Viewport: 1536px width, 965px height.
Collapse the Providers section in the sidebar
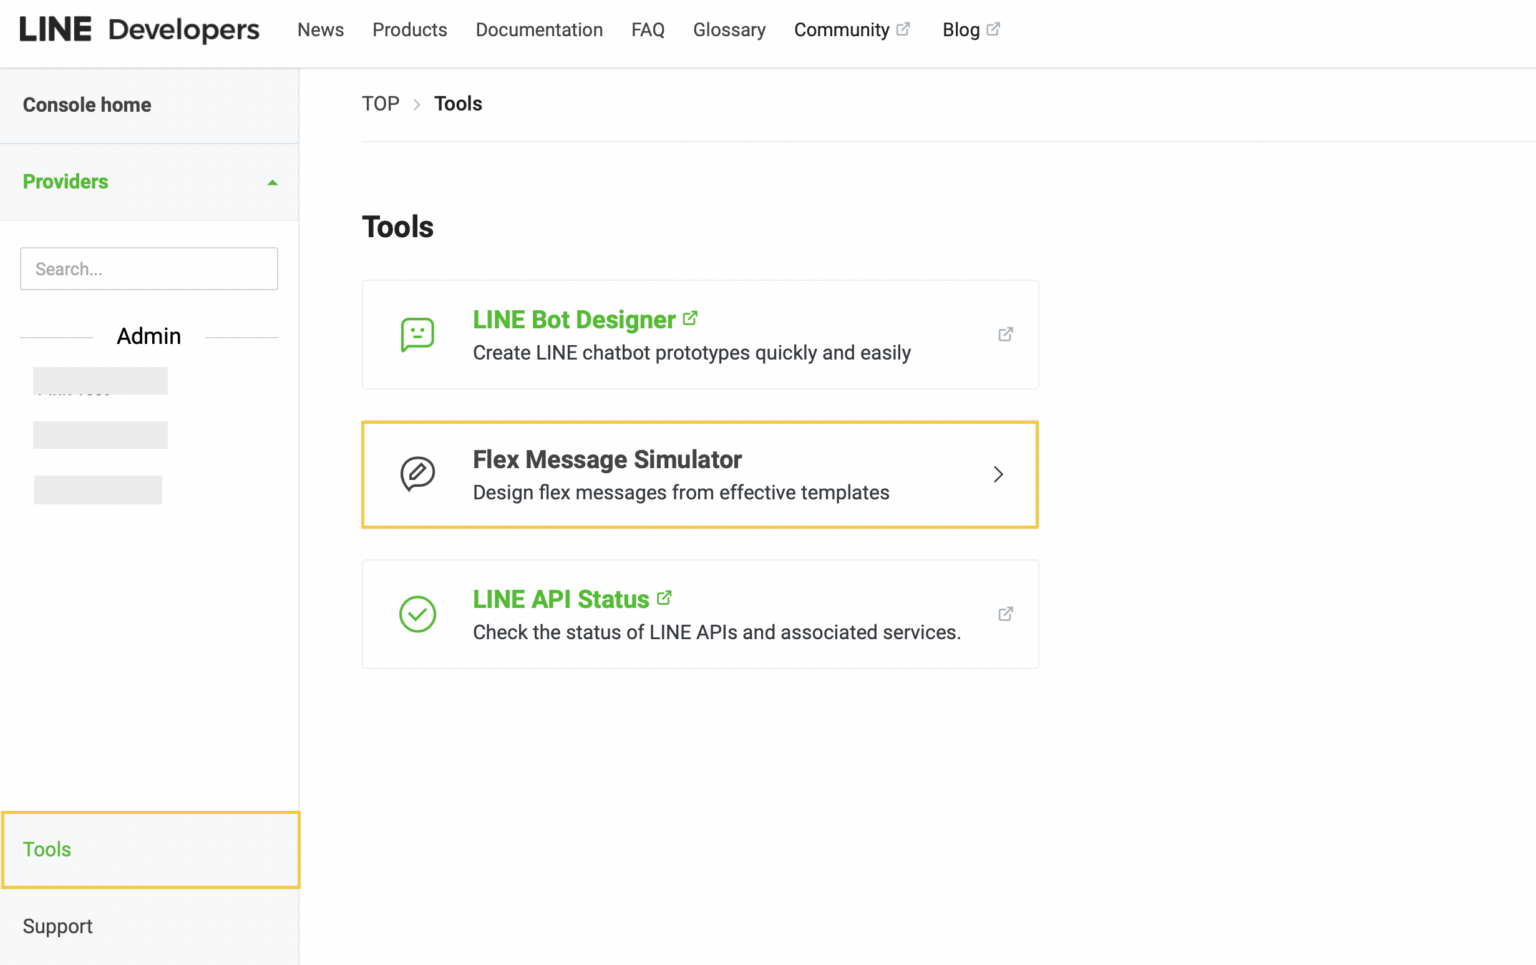point(271,182)
